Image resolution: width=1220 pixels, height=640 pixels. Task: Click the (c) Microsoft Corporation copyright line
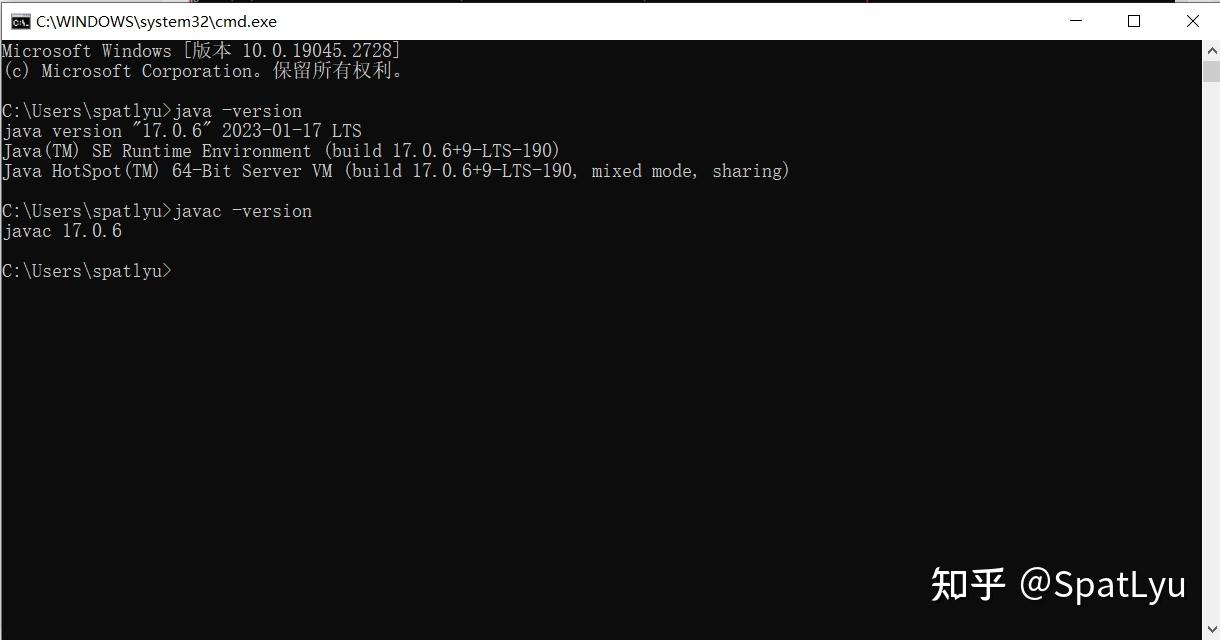[203, 71]
